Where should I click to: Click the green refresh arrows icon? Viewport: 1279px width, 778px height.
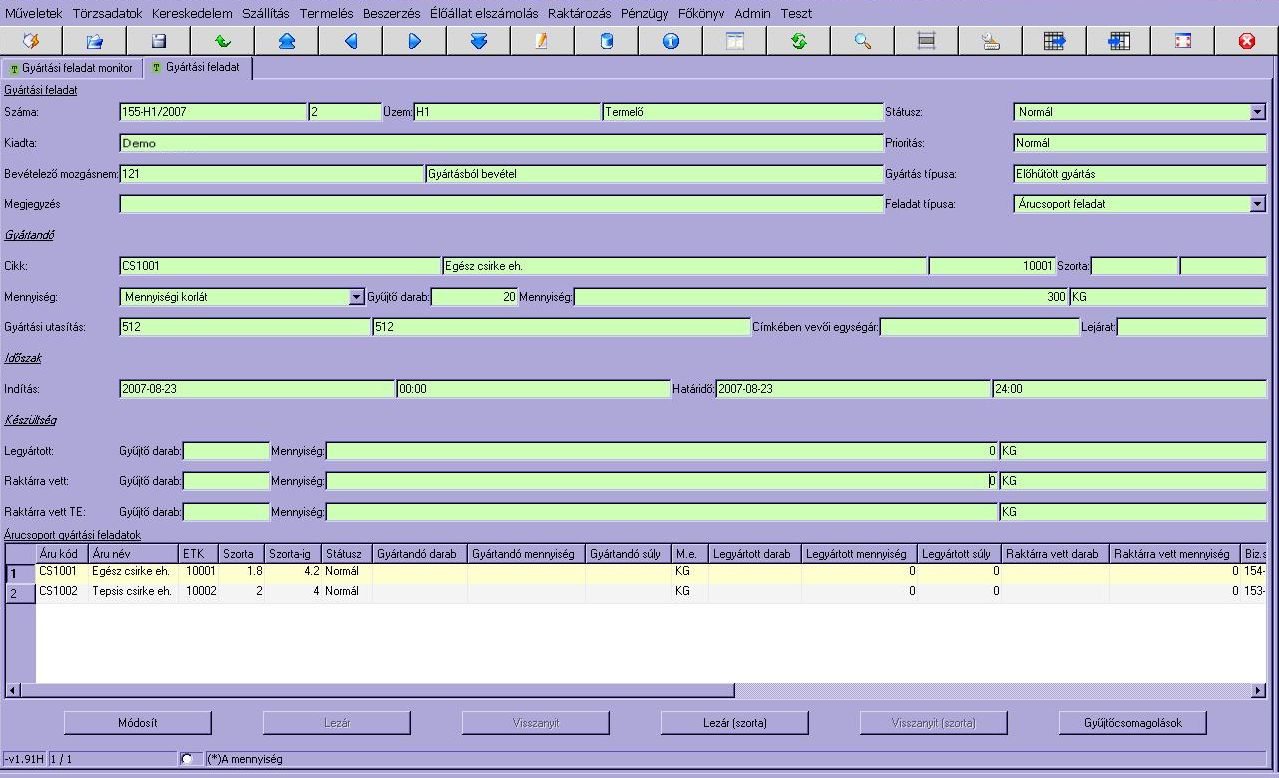(798, 41)
